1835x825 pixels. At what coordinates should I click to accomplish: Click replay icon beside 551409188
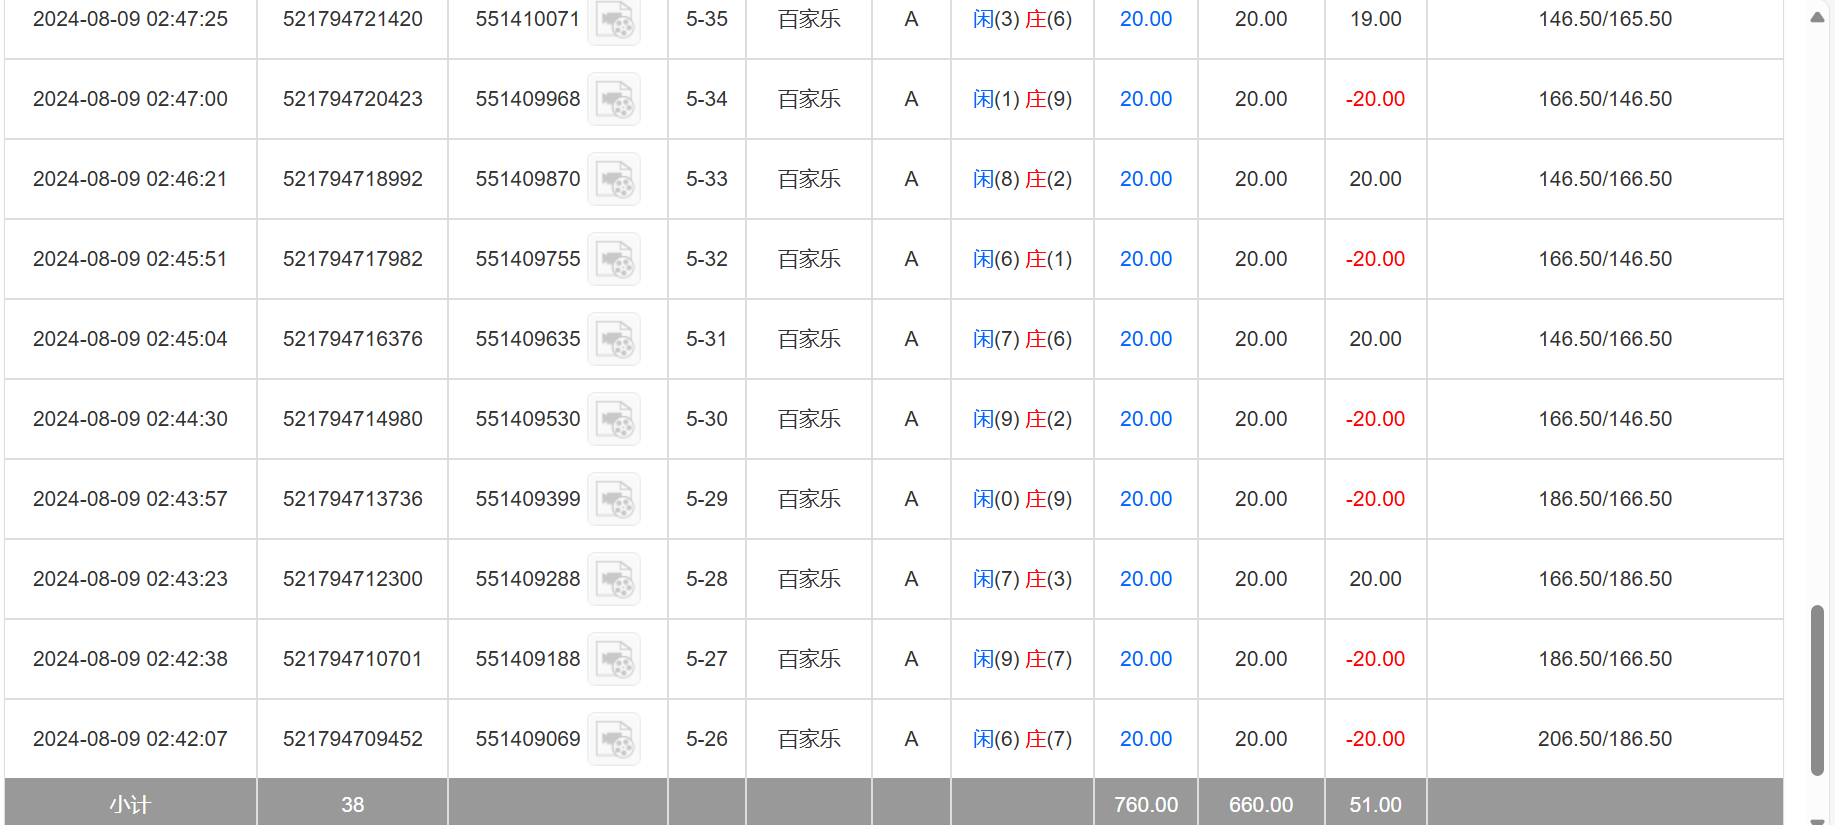[x=613, y=659]
